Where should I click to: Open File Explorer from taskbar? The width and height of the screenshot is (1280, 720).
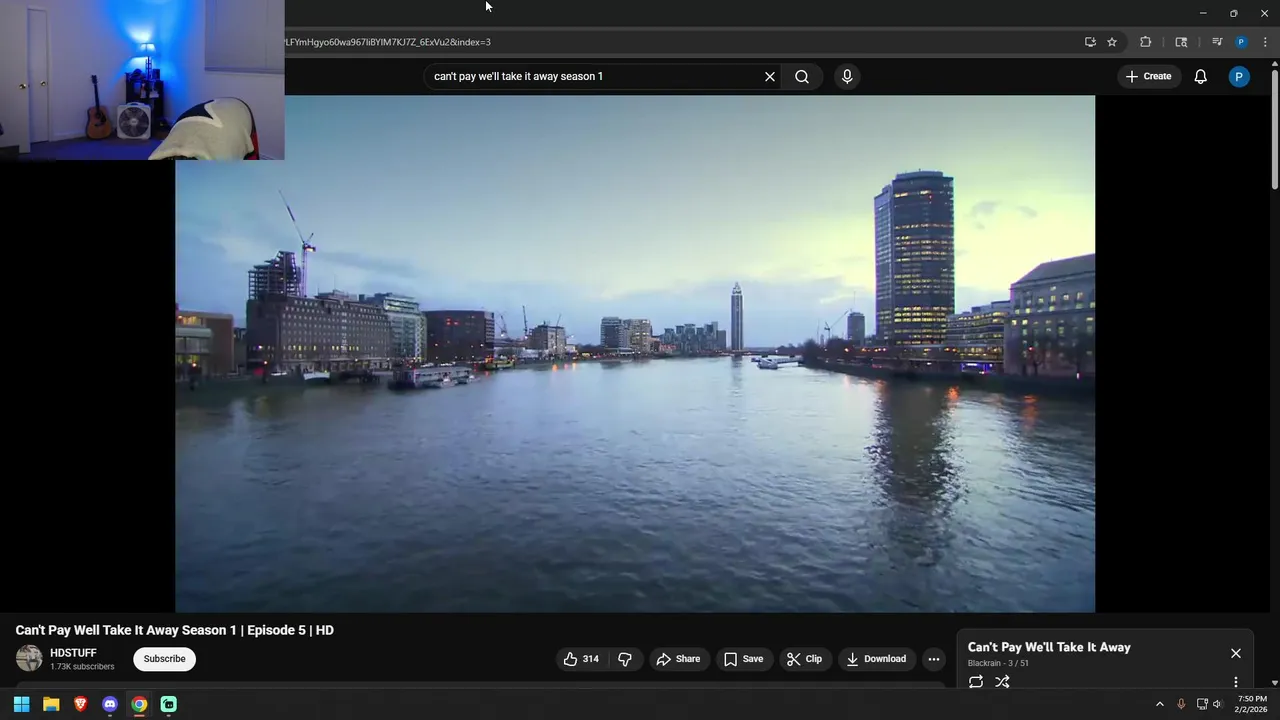tap(51, 704)
